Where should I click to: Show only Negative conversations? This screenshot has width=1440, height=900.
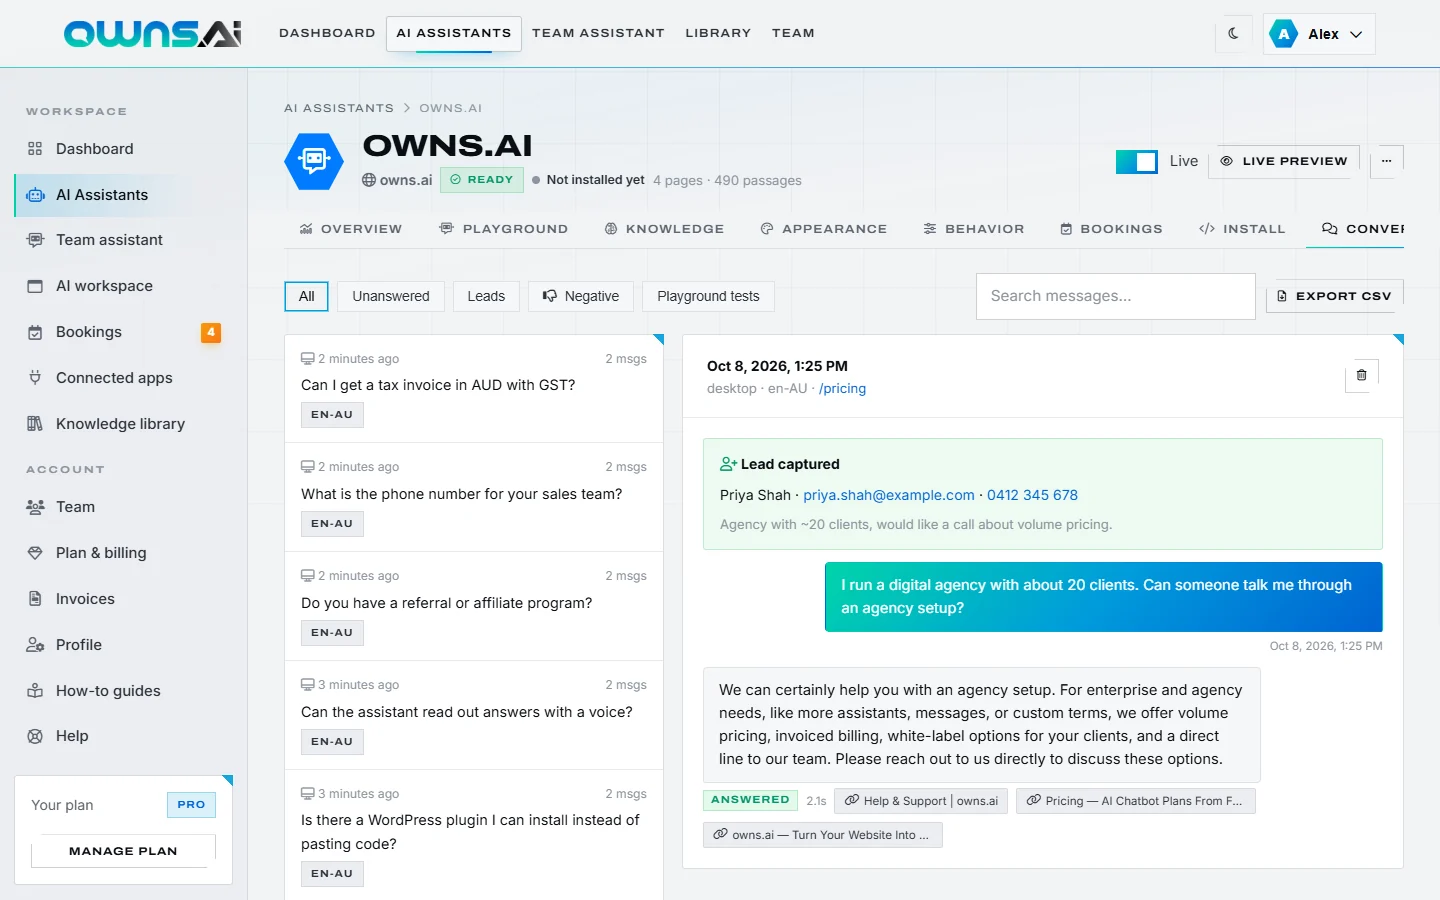tap(581, 296)
